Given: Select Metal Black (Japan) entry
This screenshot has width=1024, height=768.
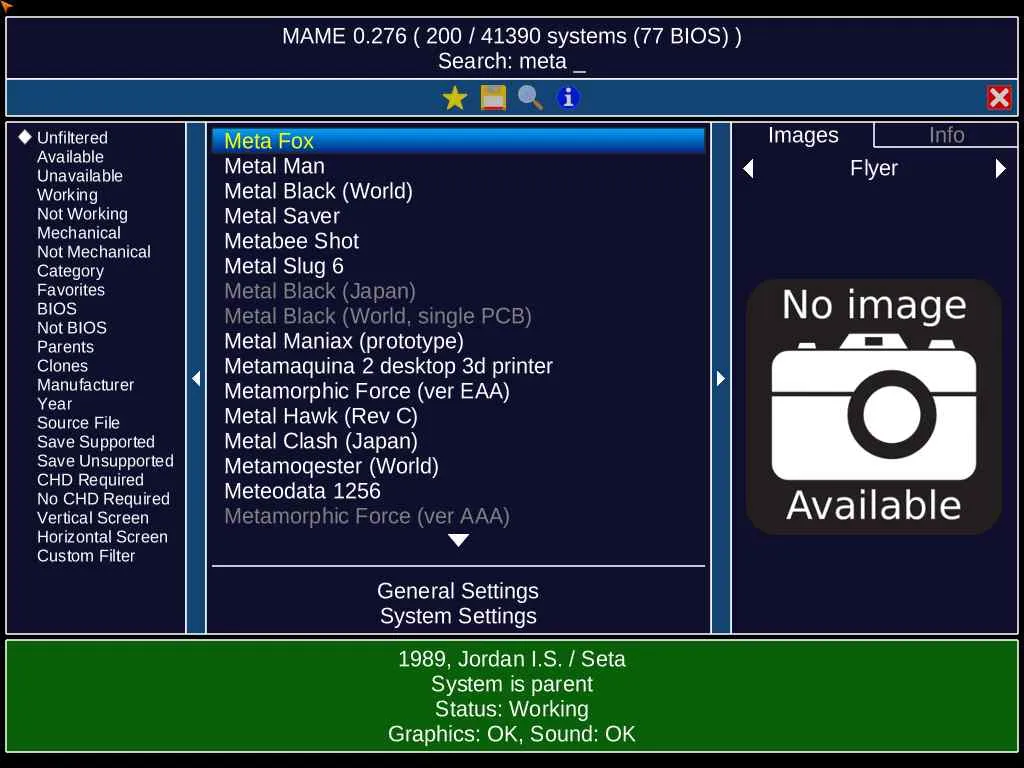Looking at the screenshot, I should [x=458, y=291].
